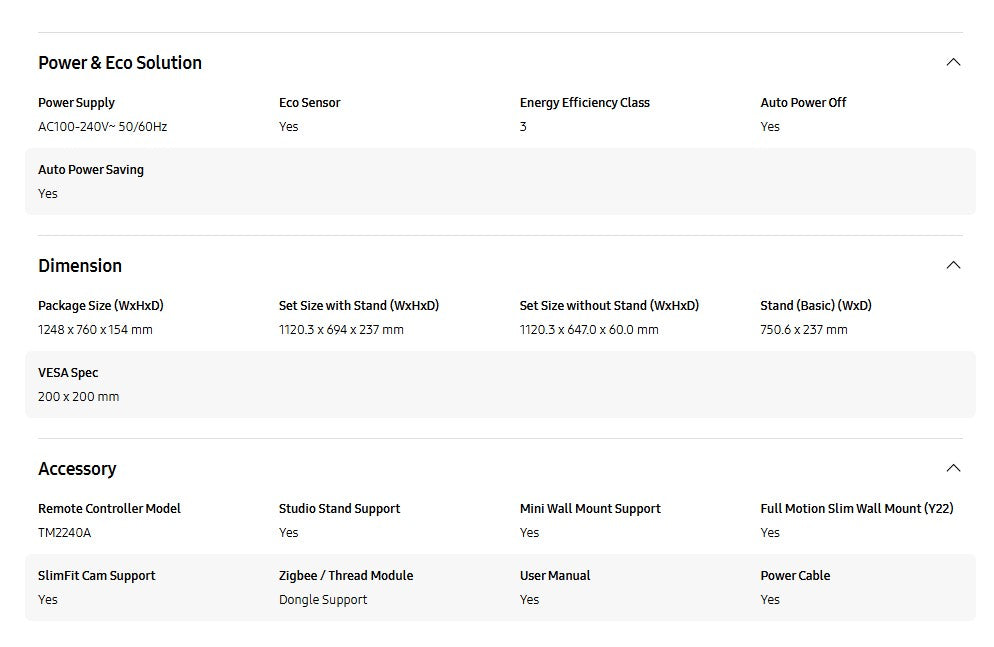Select the Set Size without Stand dimensions value
This screenshot has height=647, width=994.
(588, 330)
